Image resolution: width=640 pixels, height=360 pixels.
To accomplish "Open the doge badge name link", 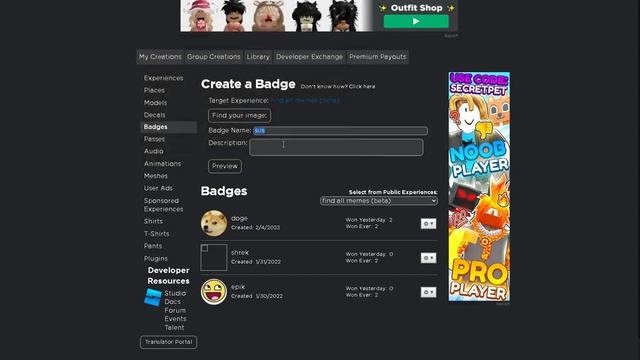I will (x=239, y=218).
